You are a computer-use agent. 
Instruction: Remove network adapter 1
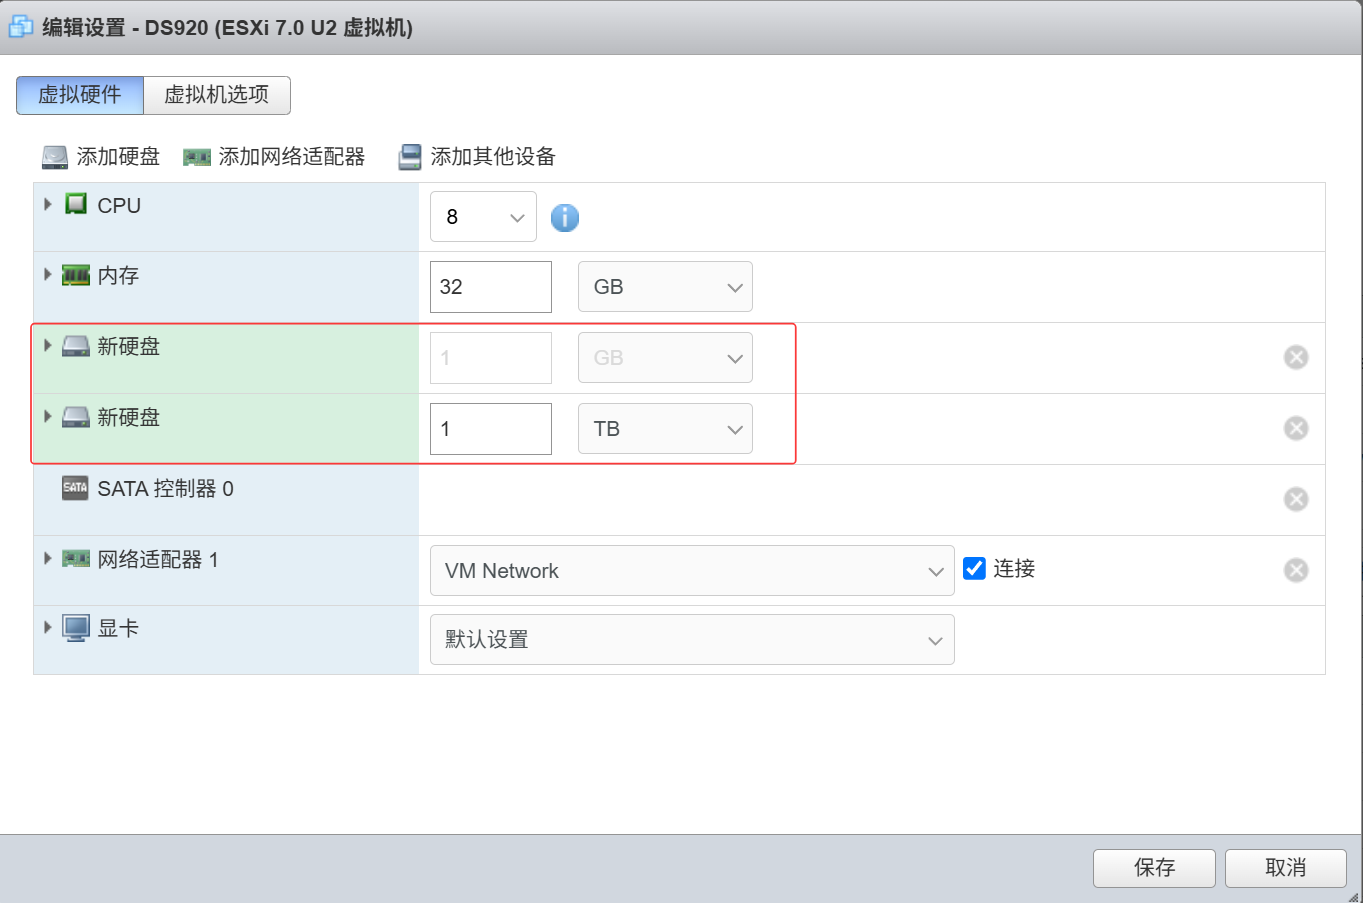1296,570
